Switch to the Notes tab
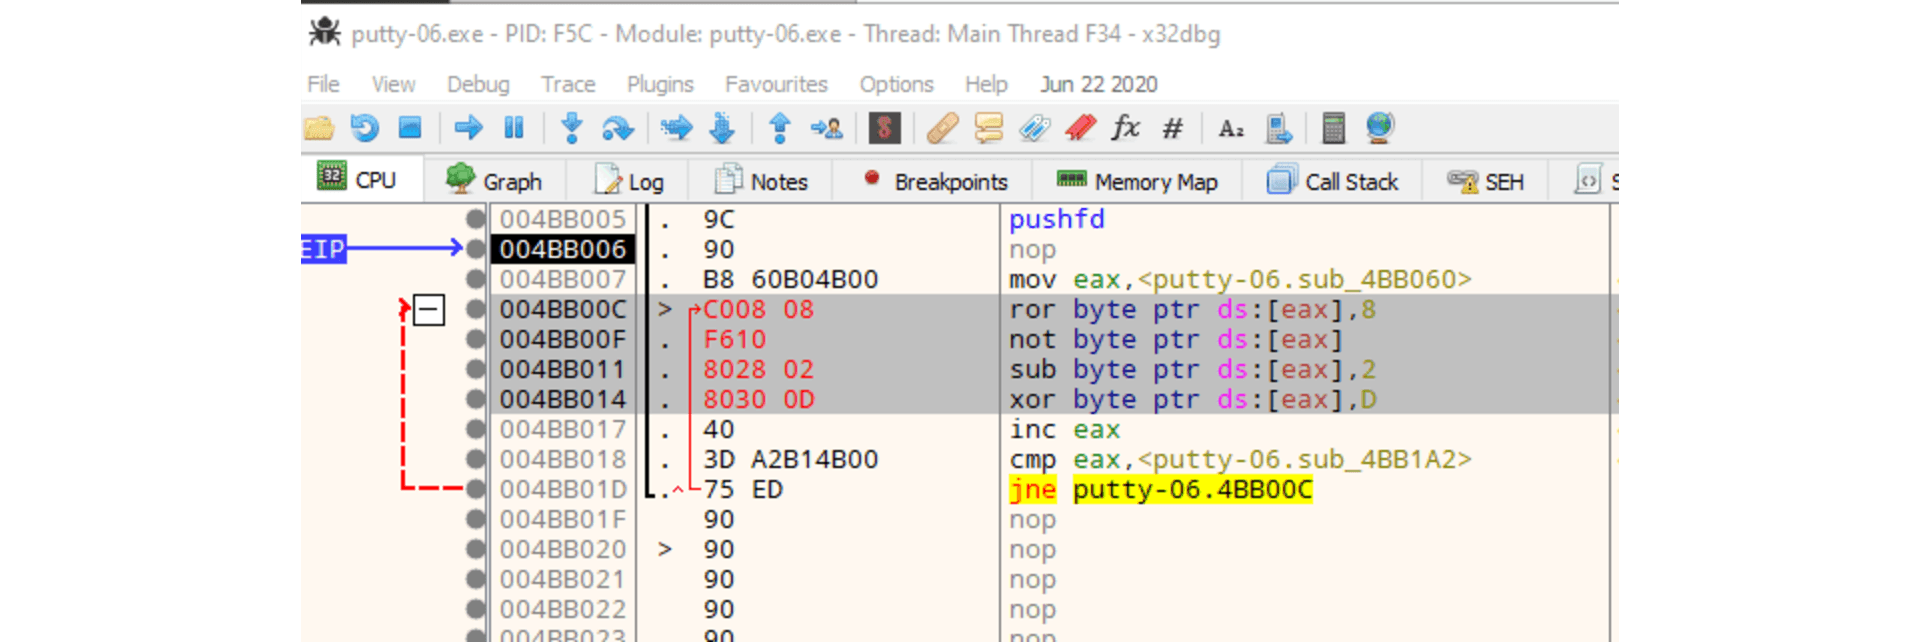This screenshot has width=1920, height=642. pyautogui.click(x=761, y=181)
